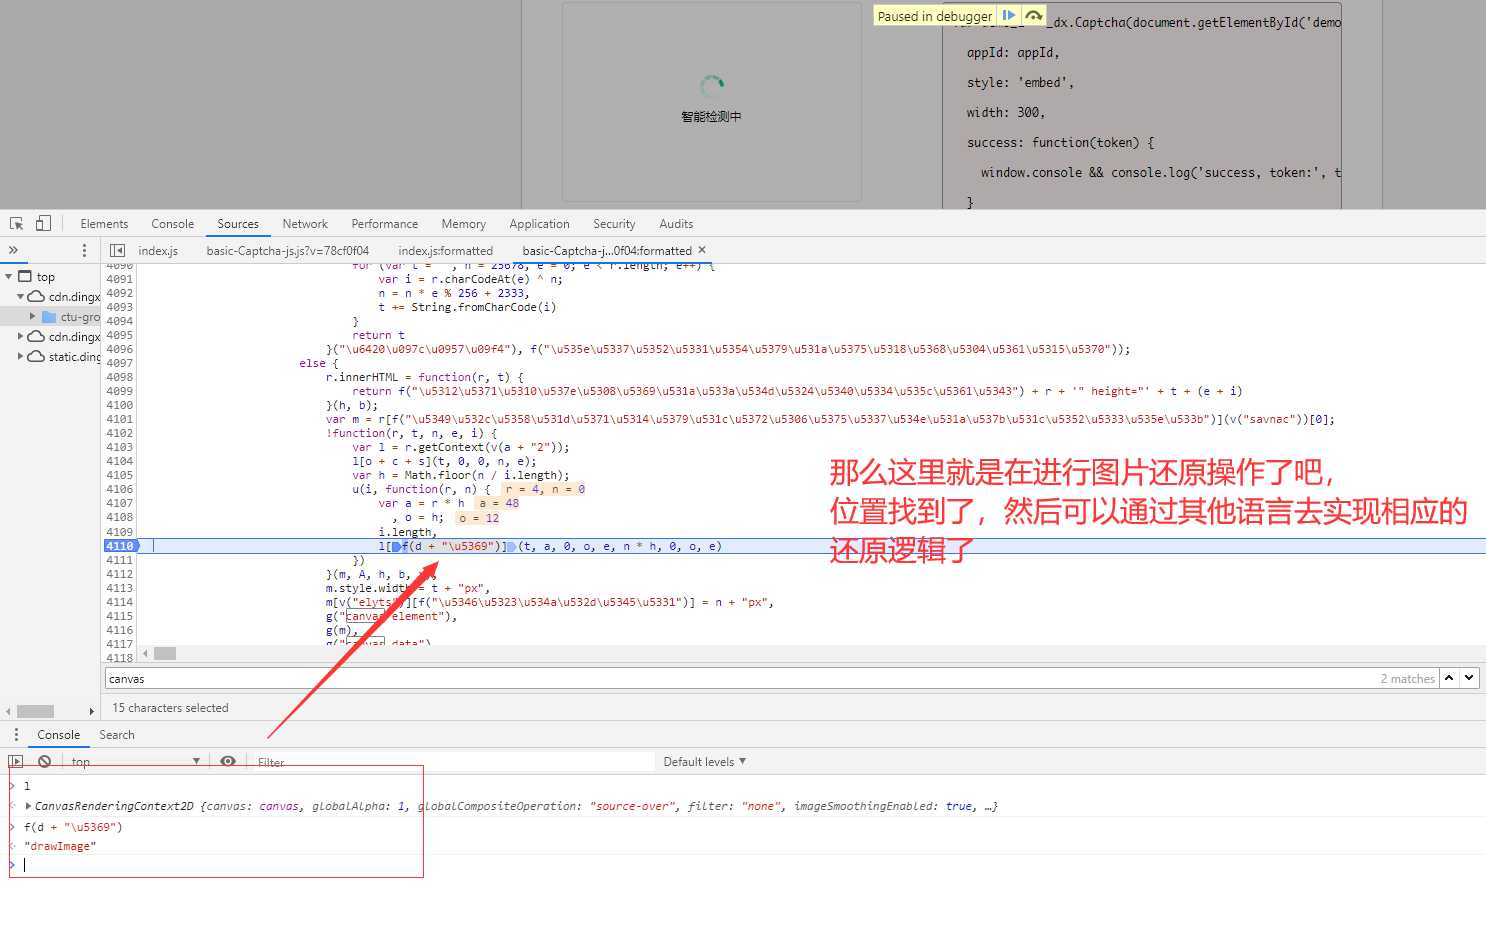Screen dimensions: 1486x946
Task: Select the drawer Console tab
Action: coord(58,735)
